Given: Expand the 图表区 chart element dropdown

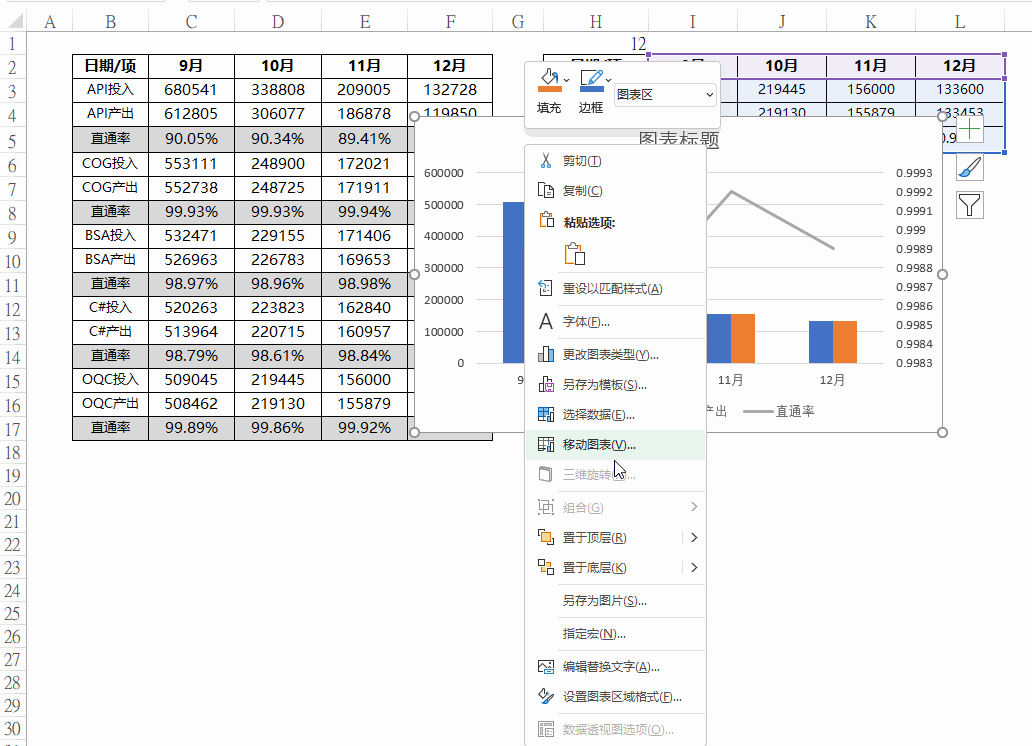Looking at the screenshot, I should (x=664, y=95).
